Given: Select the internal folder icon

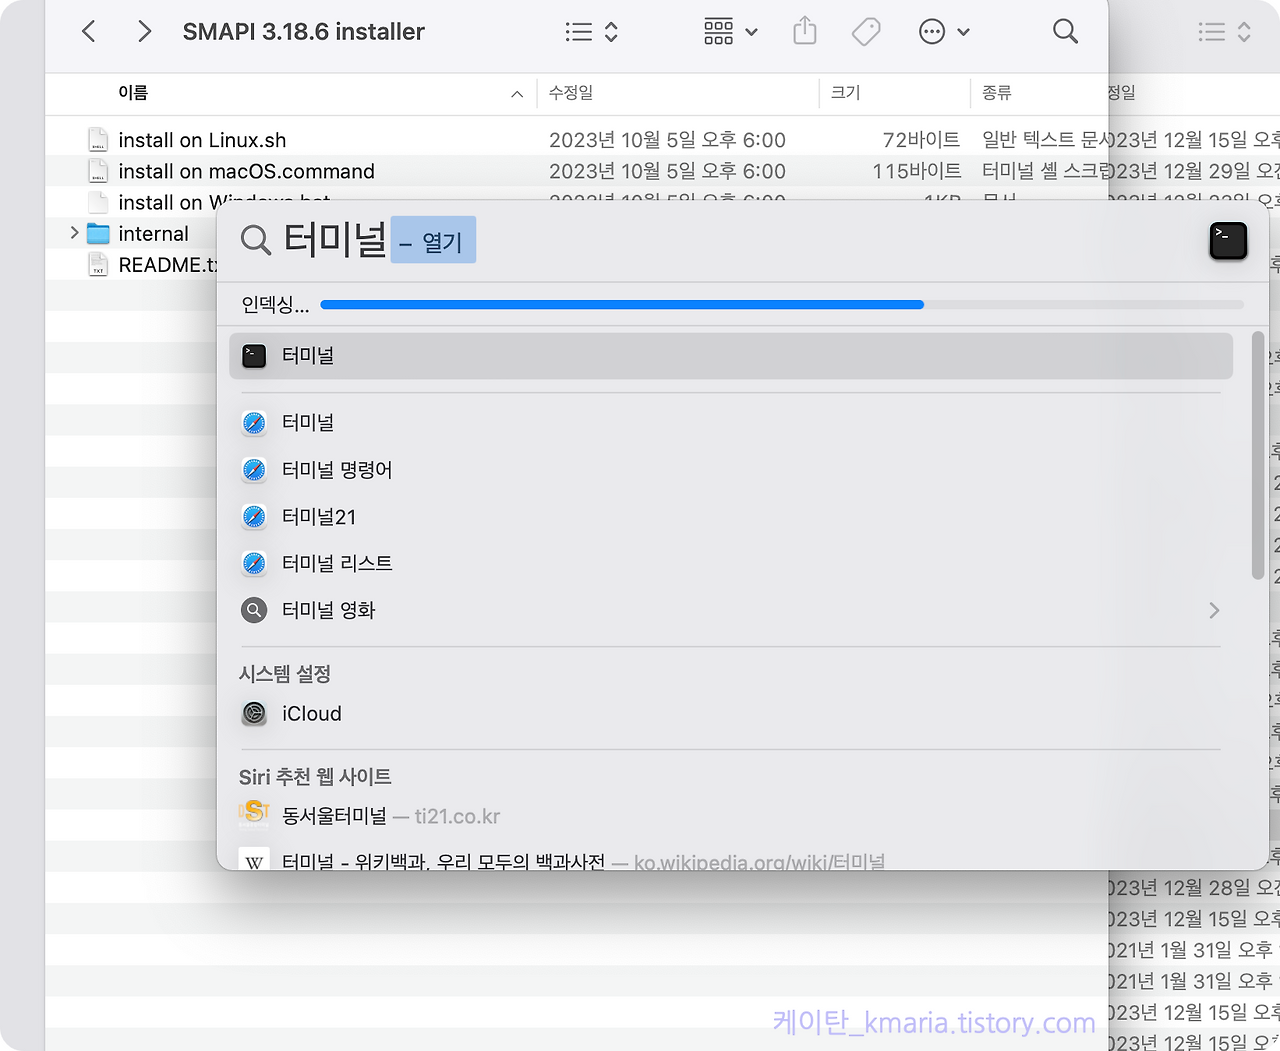Looking at the screenshot, I should tap(98, 234).
